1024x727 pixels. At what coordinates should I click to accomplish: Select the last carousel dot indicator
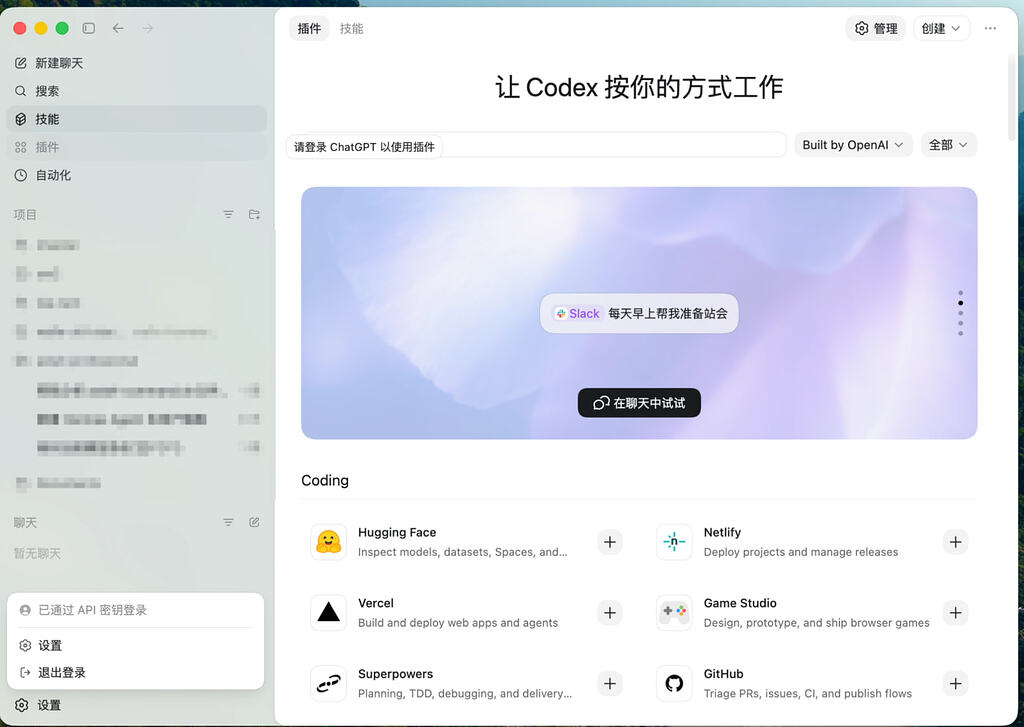[x=960, y=334]
